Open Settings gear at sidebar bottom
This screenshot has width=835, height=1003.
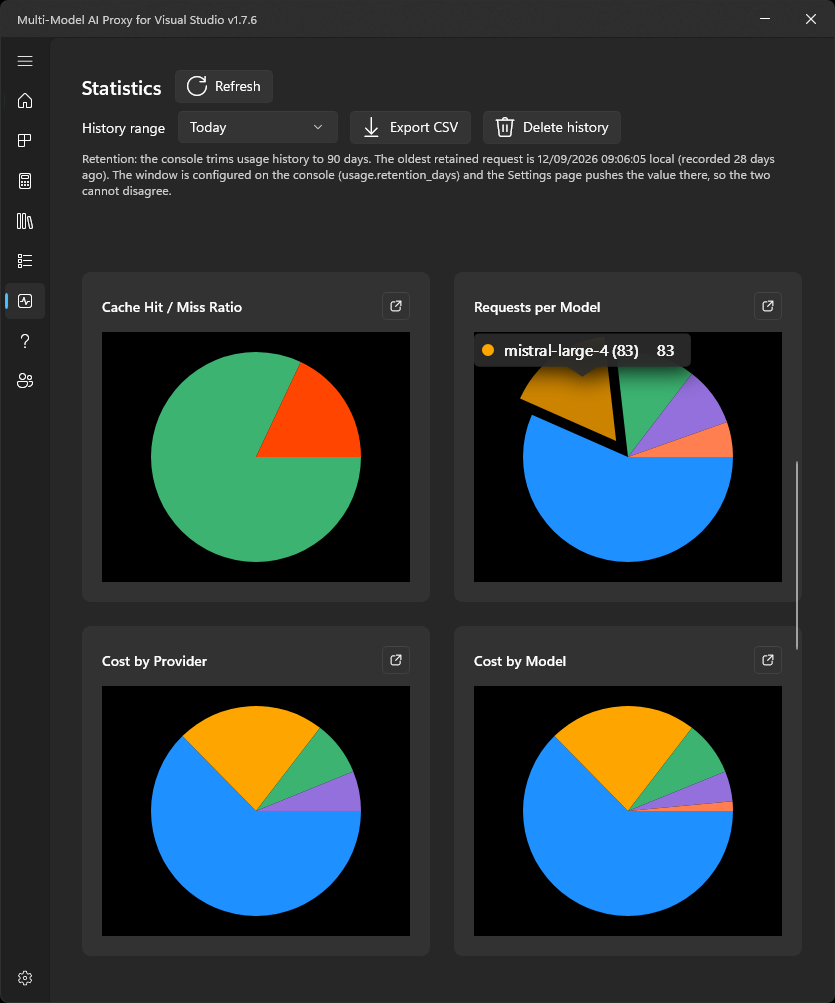pos(25,978)
